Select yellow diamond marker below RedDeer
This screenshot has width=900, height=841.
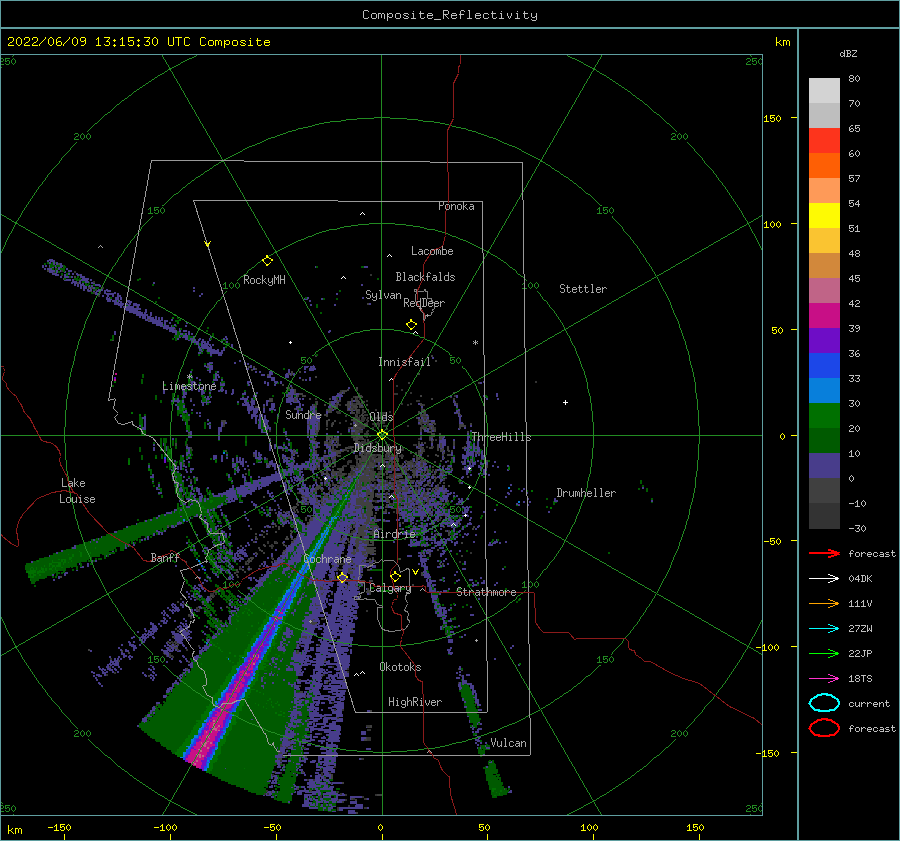[x=411, y=325]
